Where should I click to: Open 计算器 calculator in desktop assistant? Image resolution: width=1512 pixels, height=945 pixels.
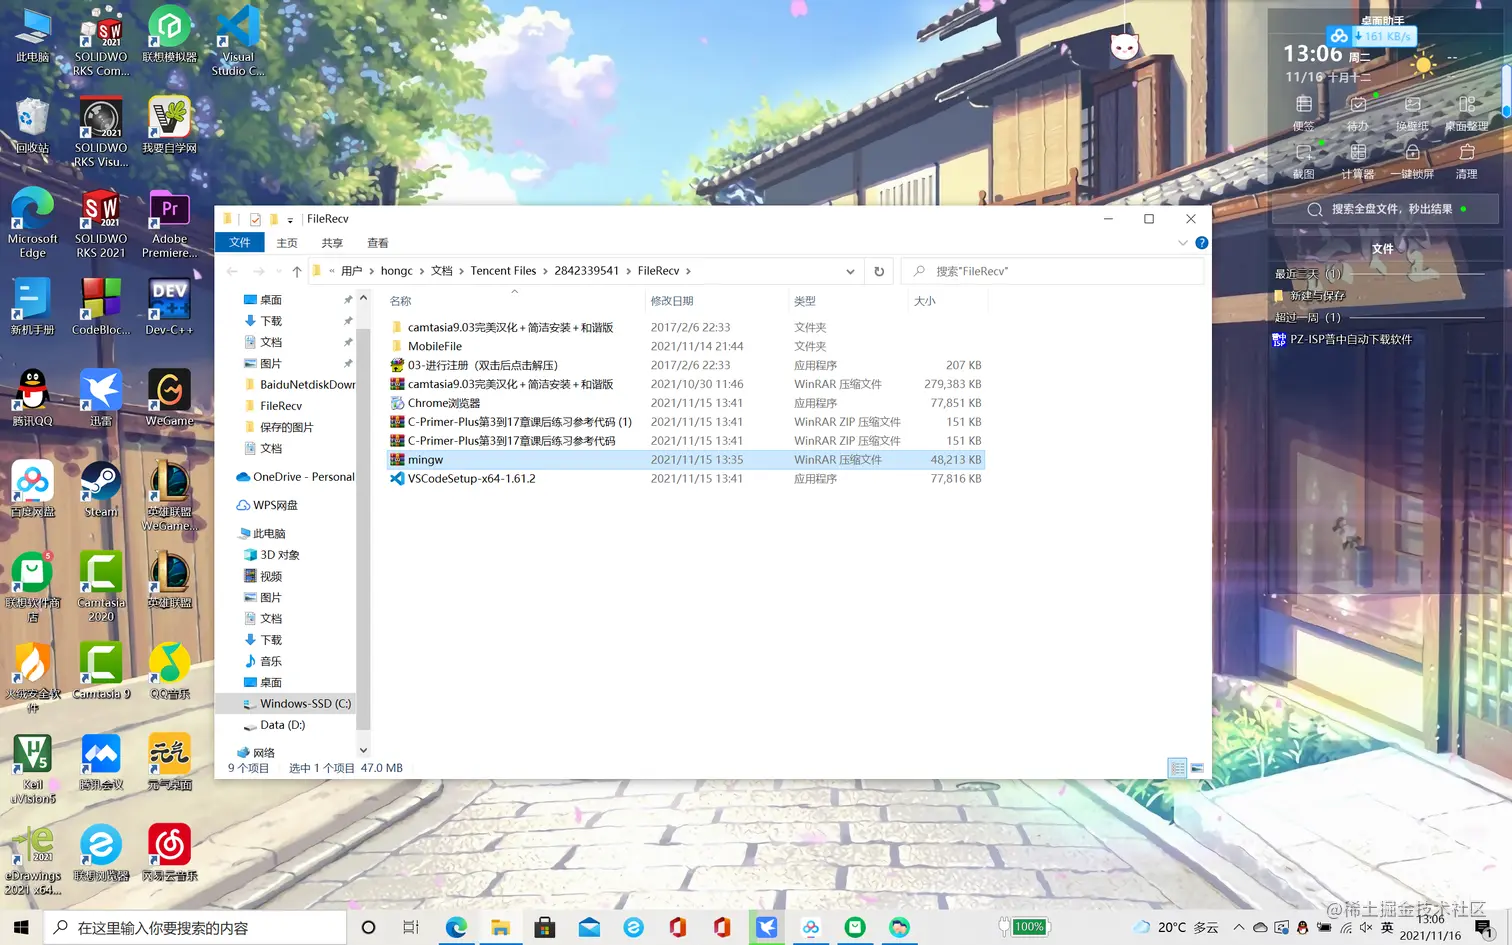tap(1358, 161)
